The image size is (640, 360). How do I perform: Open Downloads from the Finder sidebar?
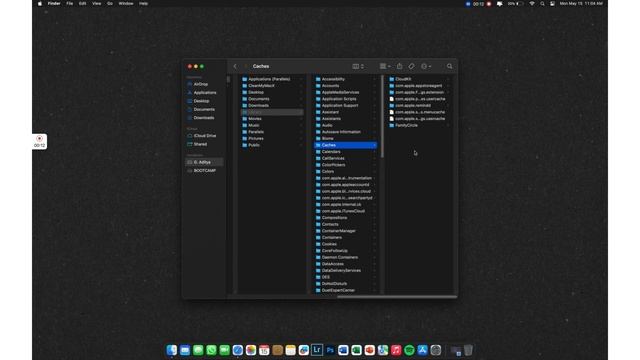(x=204, y=118)
